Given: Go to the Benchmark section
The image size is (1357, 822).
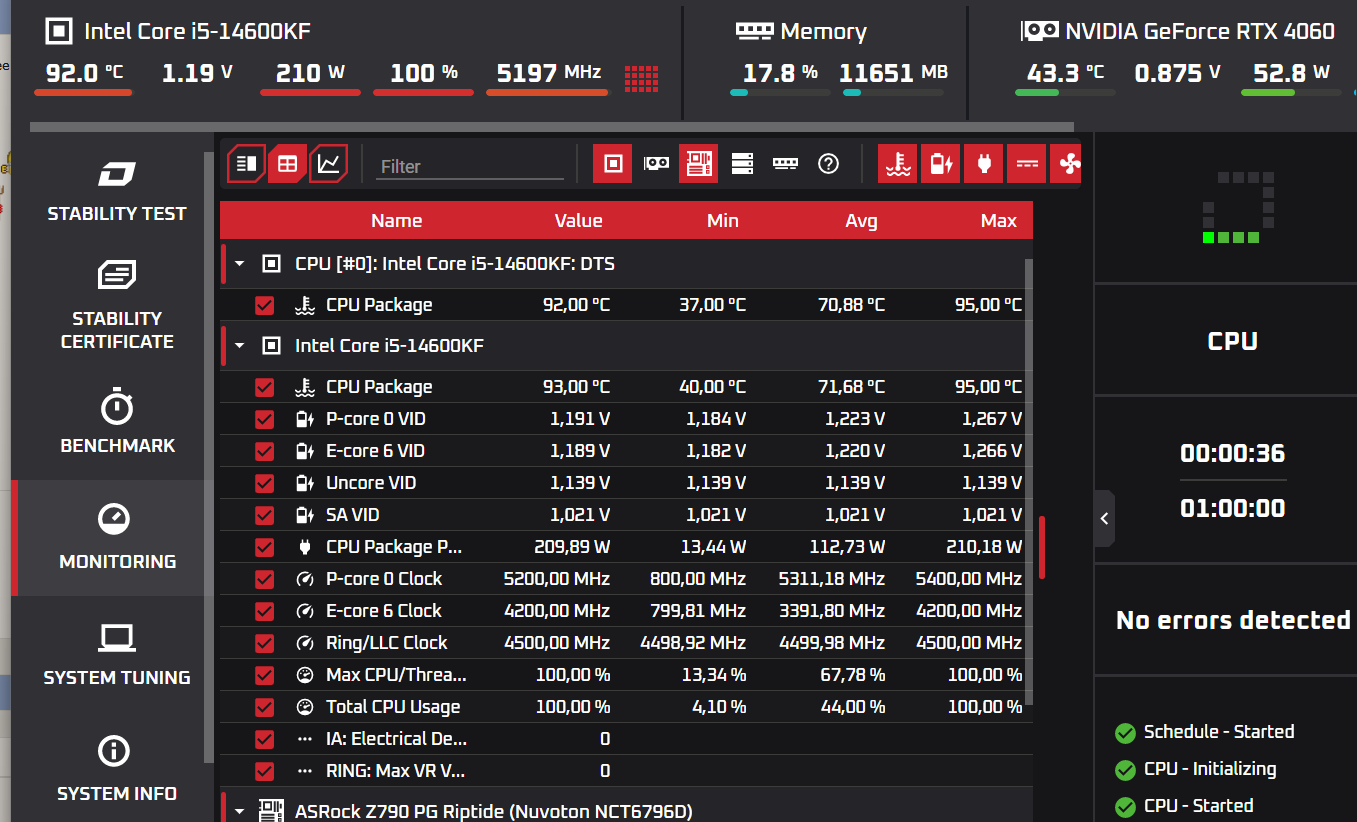Looking at the screenshot, I should coord(116,422).
